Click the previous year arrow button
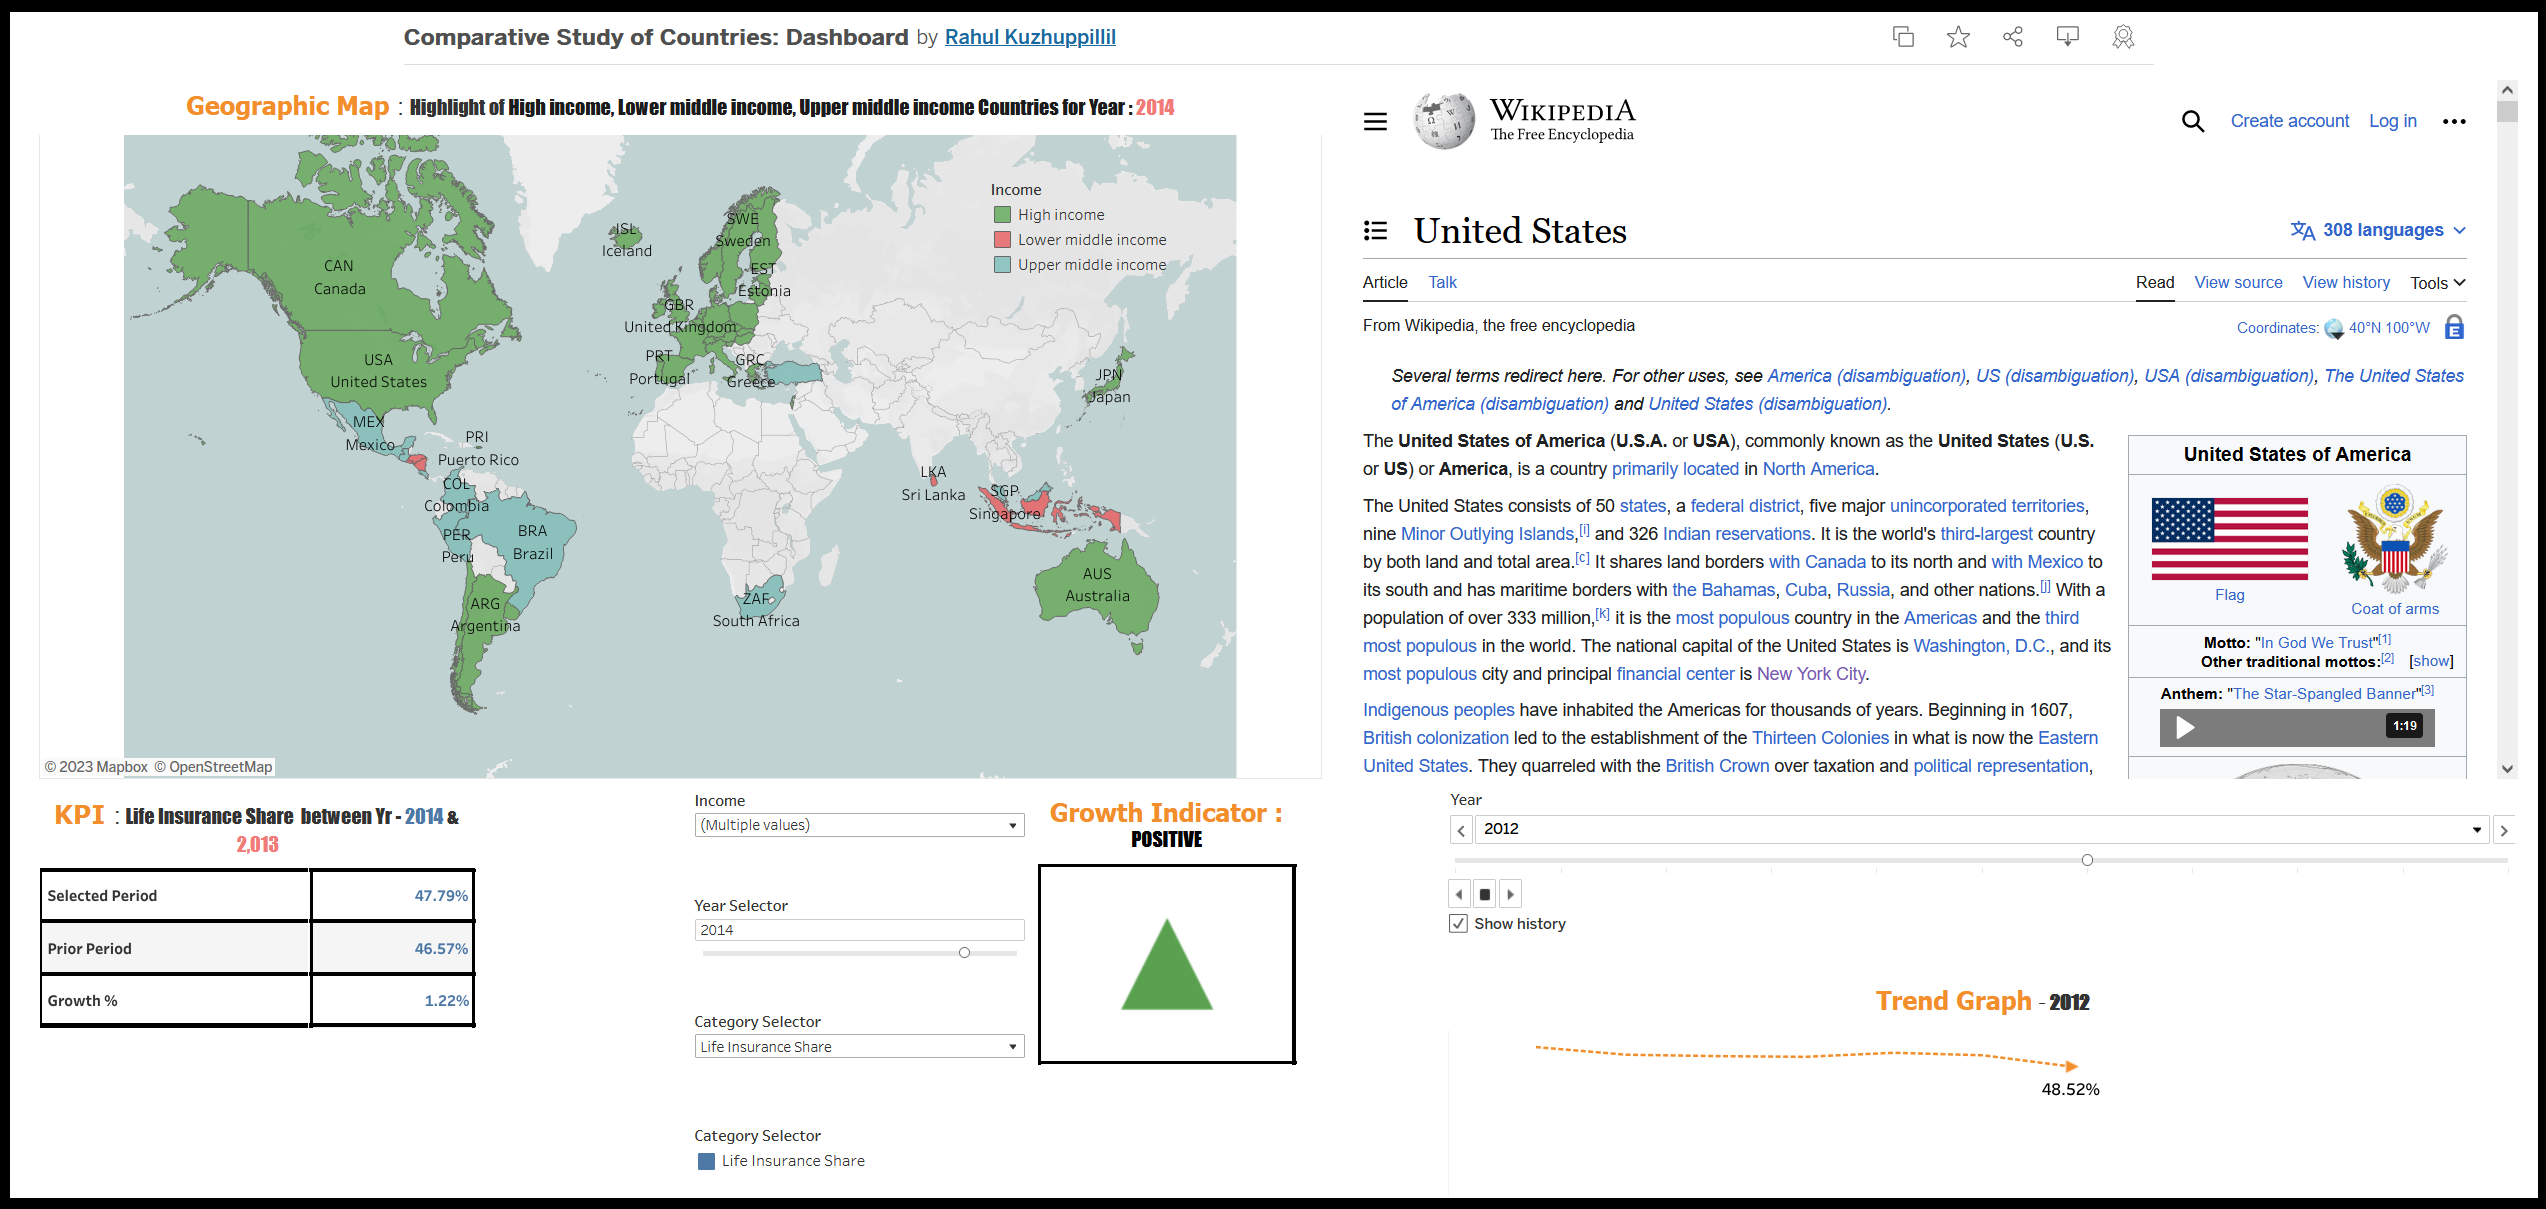 1461,829
